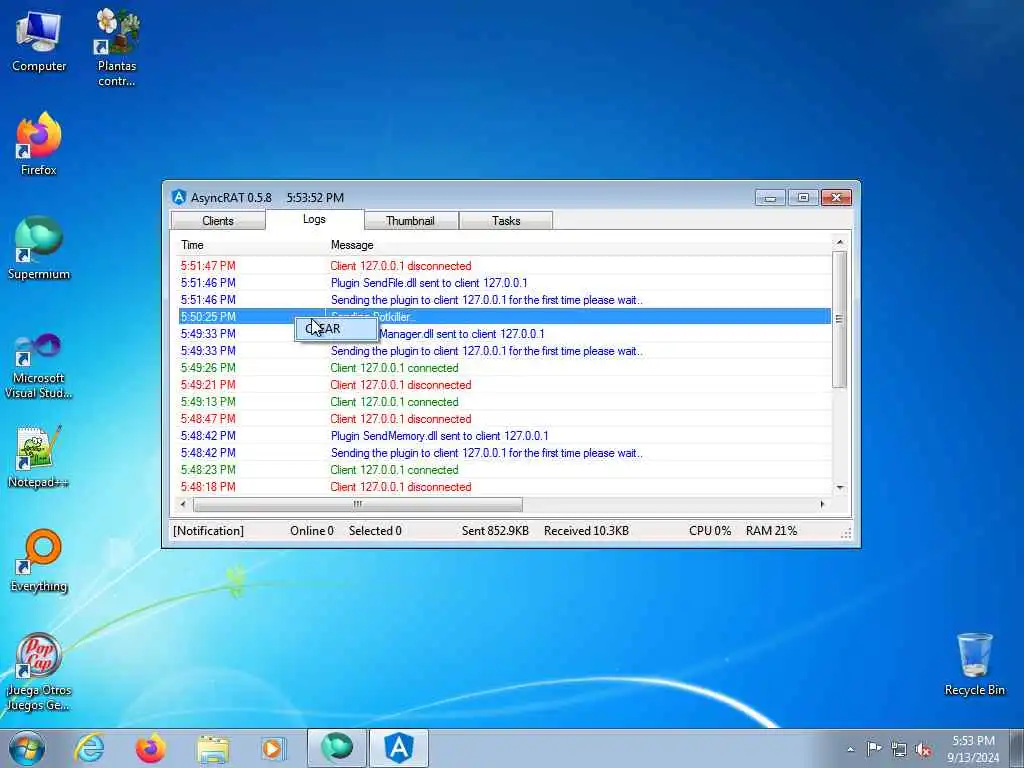Screen dimensions: 1024x768
Task: Click the Windows Start button
Action: (x=27, y=748)
